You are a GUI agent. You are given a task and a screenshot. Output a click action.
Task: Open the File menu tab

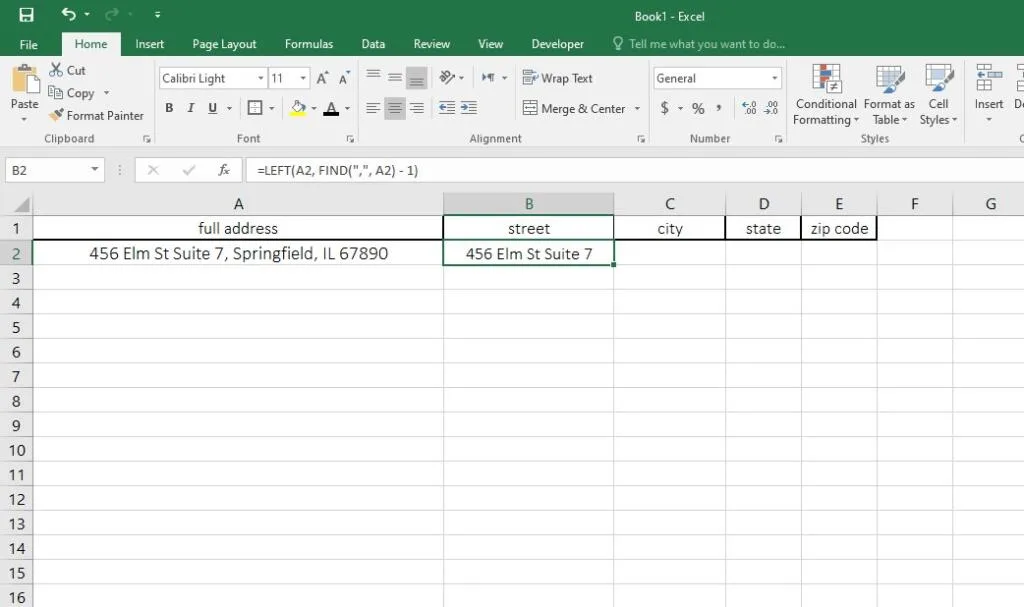click(29, 44)
